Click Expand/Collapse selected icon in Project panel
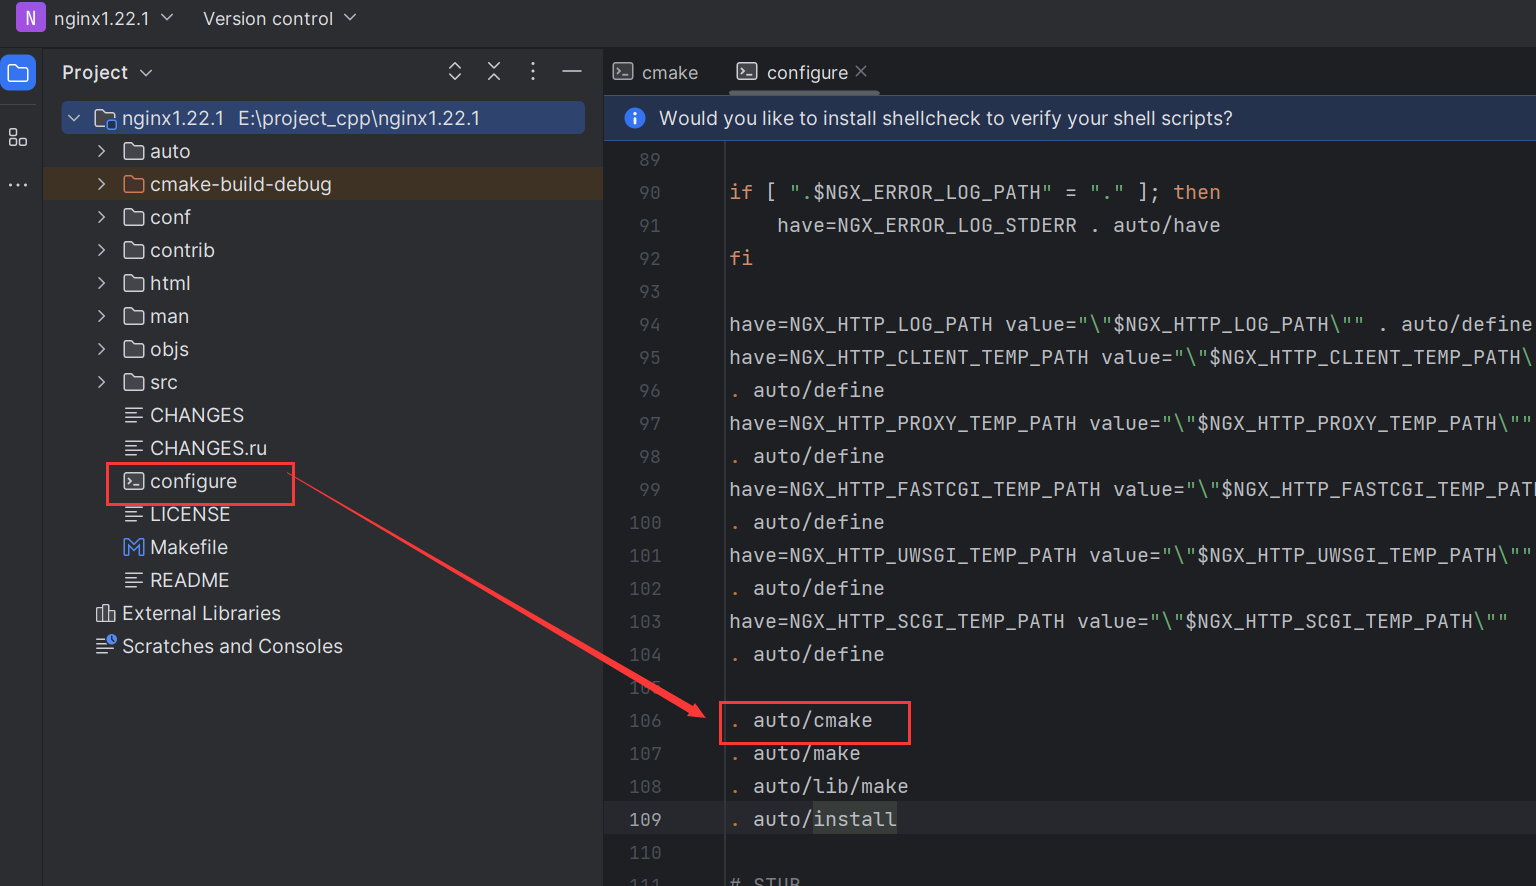This screenshot has width=1536, height=886. pyautogui.click(x=455, y=72)
